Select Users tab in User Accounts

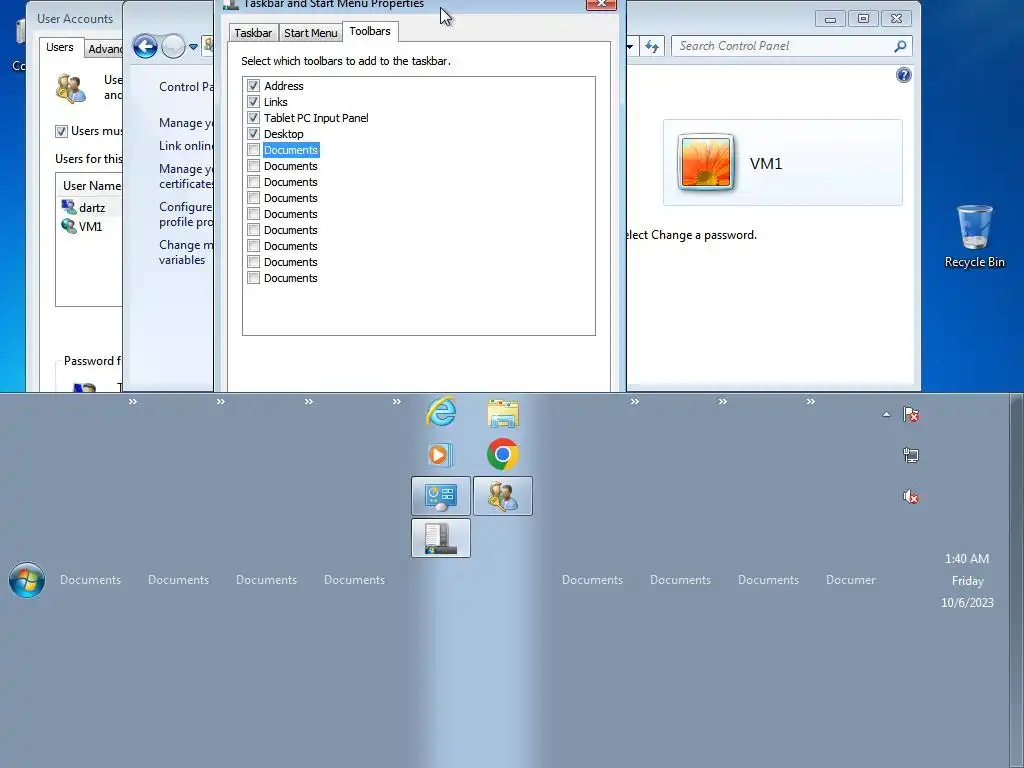click(x=60, y=47)
